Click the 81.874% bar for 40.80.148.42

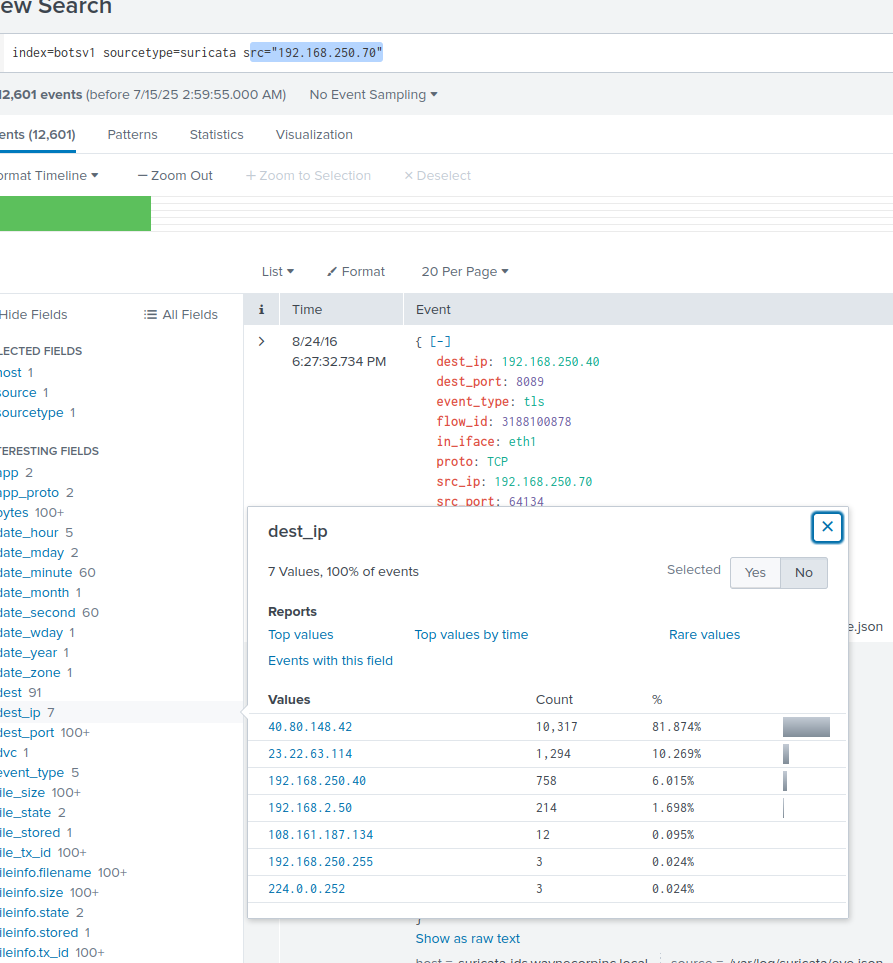[806, 727]
